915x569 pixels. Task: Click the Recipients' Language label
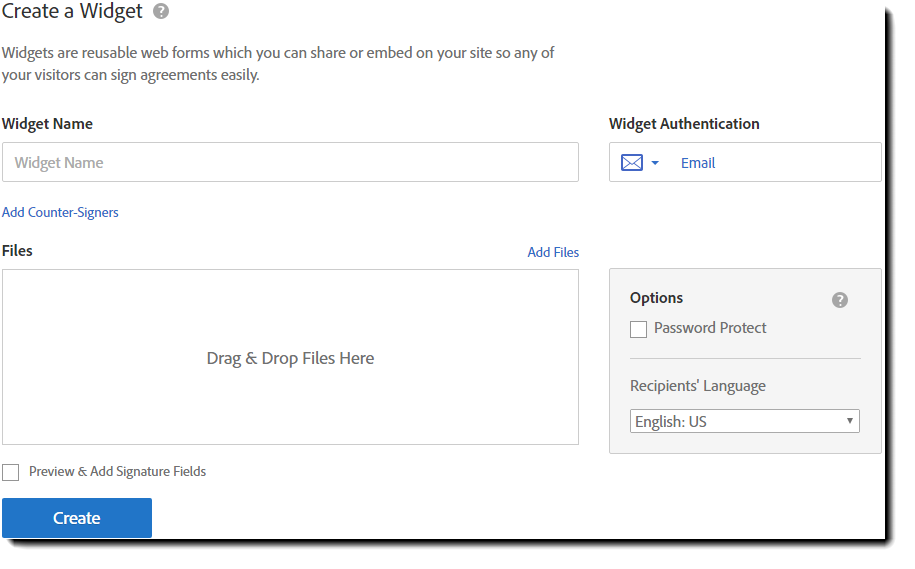tap(697, 386)
